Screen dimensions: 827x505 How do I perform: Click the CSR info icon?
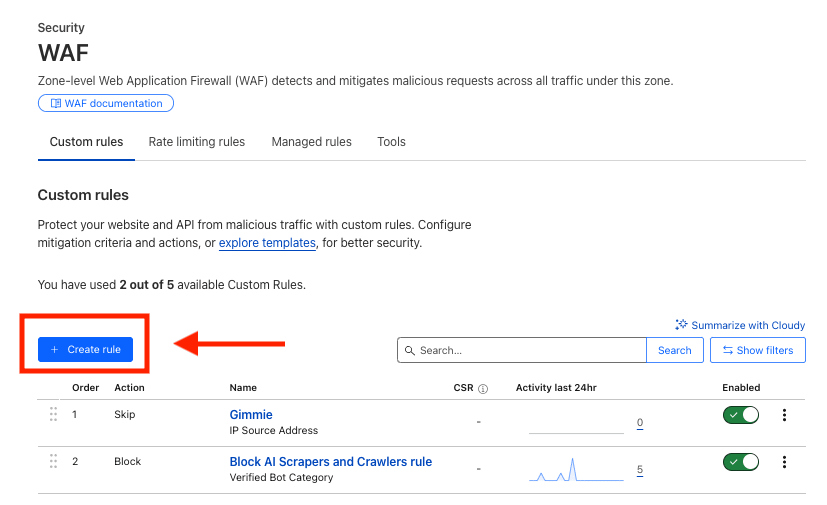483,388
